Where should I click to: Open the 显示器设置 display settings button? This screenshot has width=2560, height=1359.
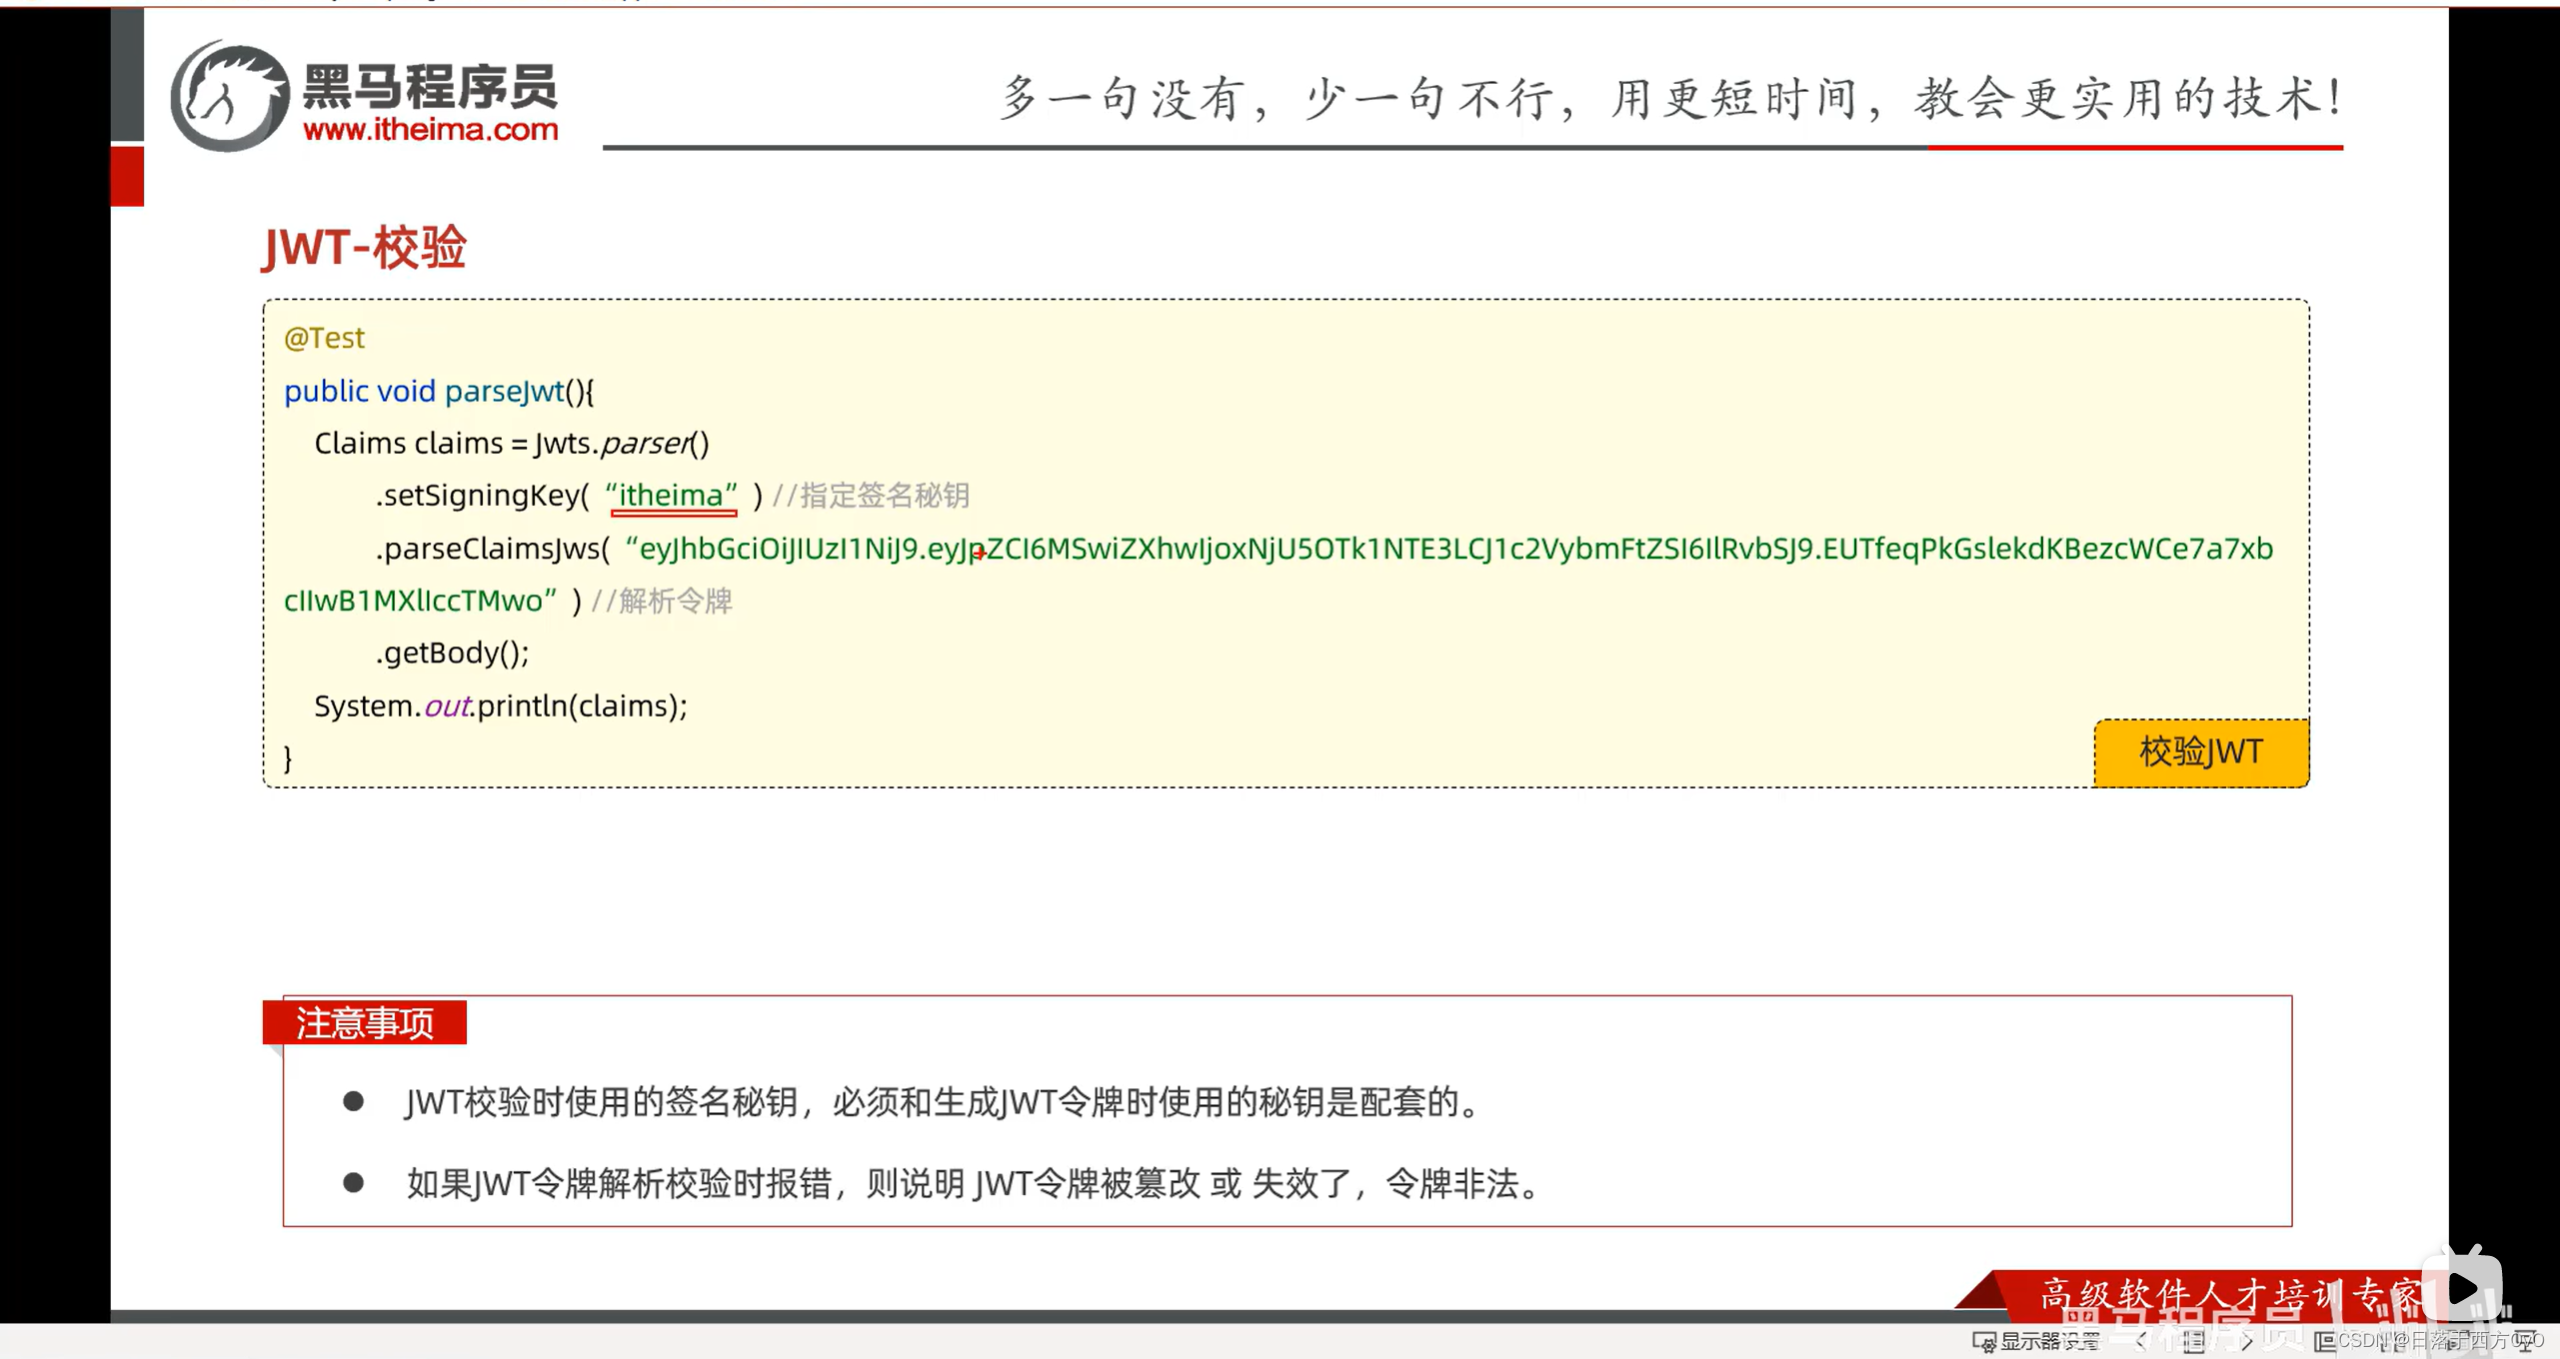pyautogui.click(x=2036, y=1341)
